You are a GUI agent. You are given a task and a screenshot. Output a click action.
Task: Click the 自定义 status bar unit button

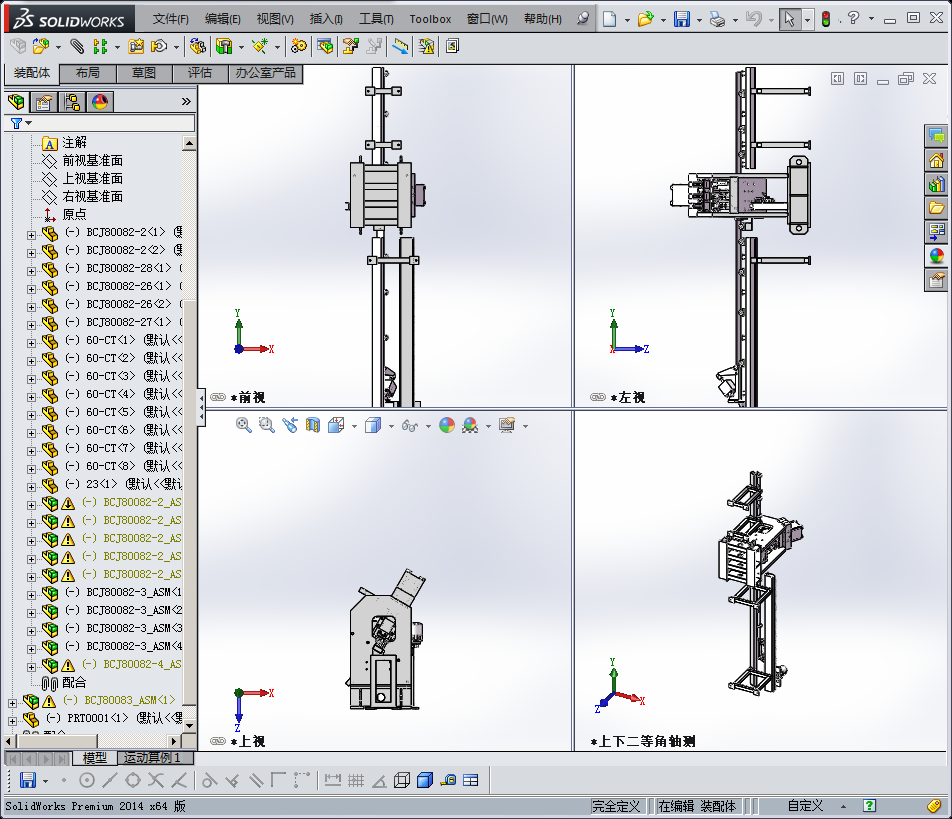pos(805,805)
